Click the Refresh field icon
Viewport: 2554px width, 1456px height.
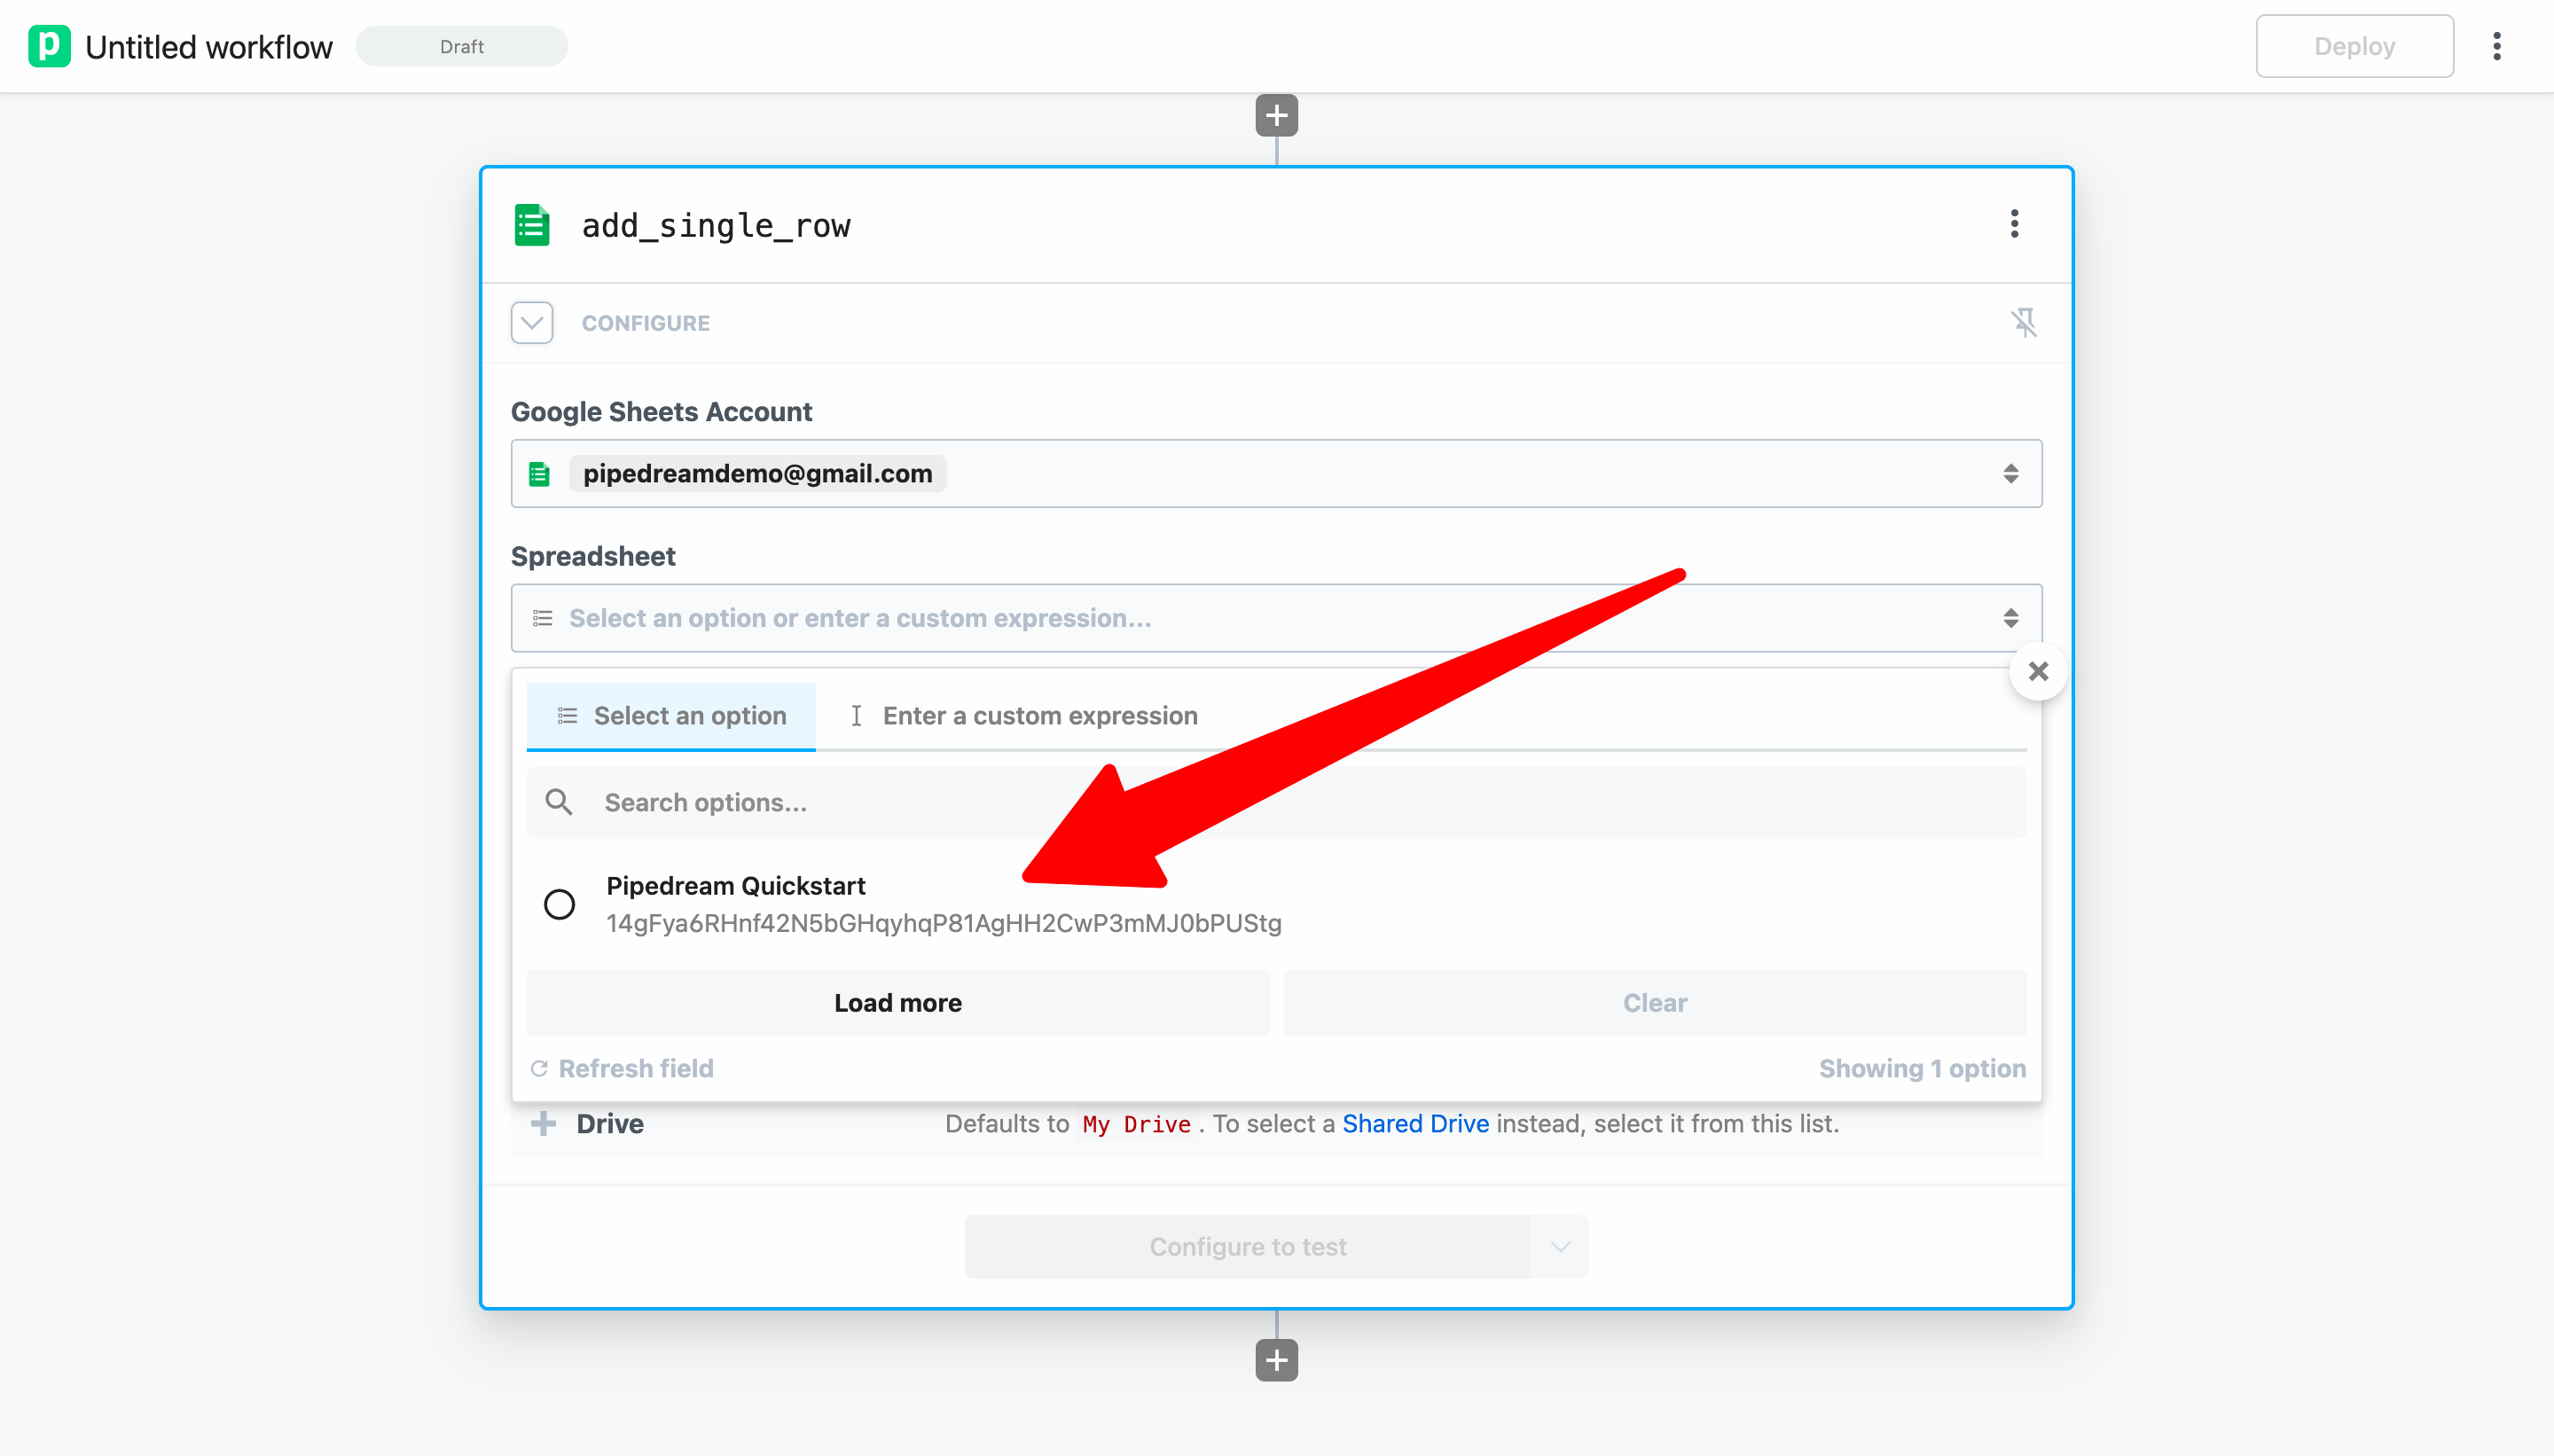(x=539, y=1069)
